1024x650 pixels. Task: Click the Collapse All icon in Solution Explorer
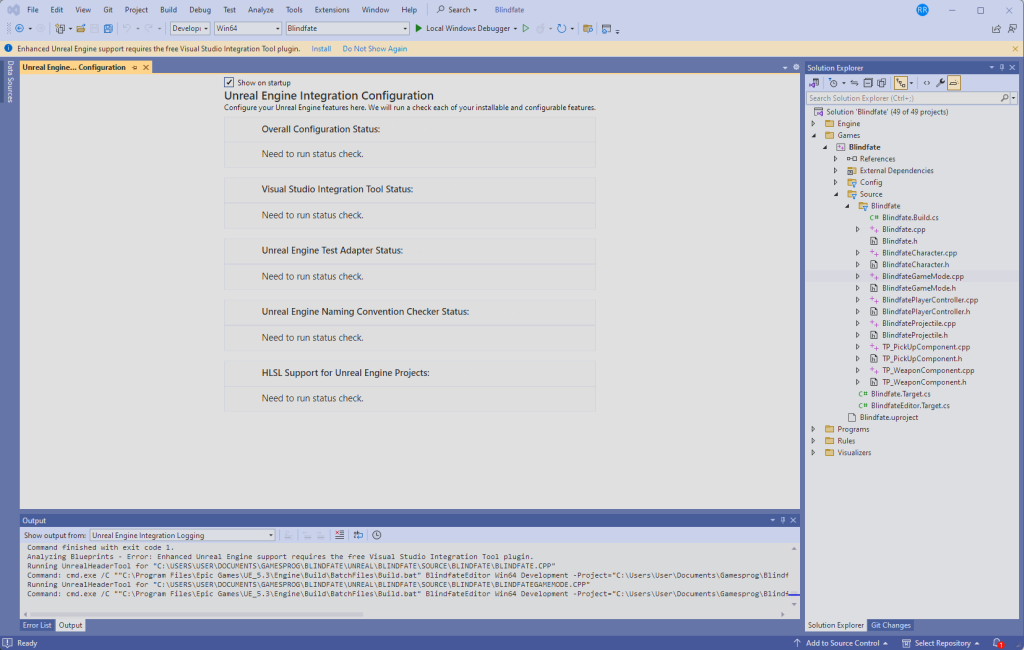coord(868,83)
